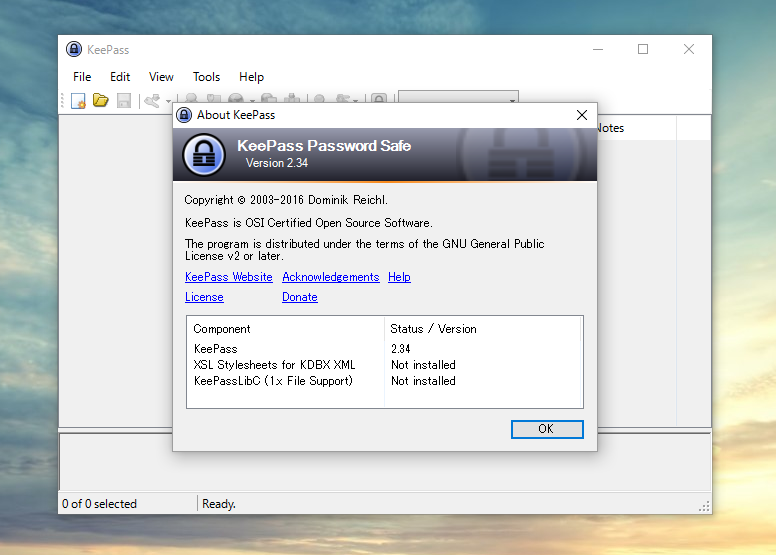The width and height of the screenshot is (776, 555).
Task: Click the Open database folder icon
Action: (x=101, y=100)
